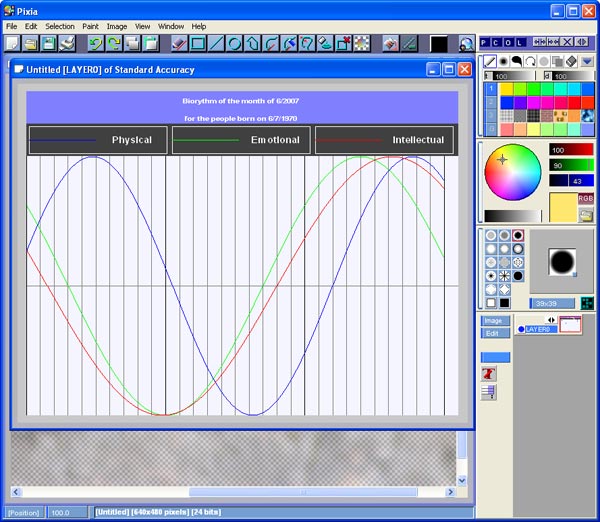The image size is (600, 522).
Task: Select the rectangle shape tool
Action: (x=197, y=43)
